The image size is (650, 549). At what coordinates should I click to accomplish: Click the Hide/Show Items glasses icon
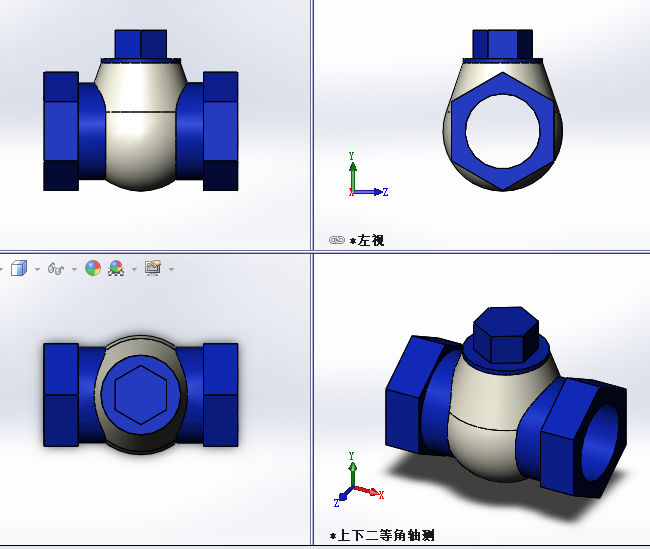tap(56, 268)
